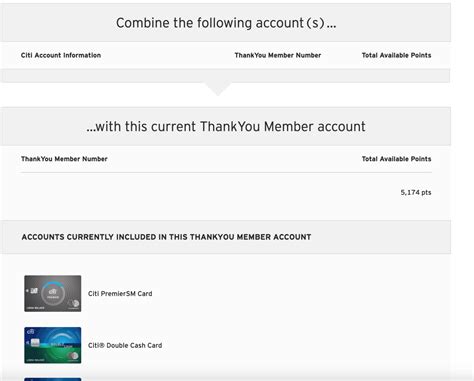Viewport: 474px width, 381px height.
Task: Click the 'Combine the following account(s)...' heading
Action: pos(226,23)
